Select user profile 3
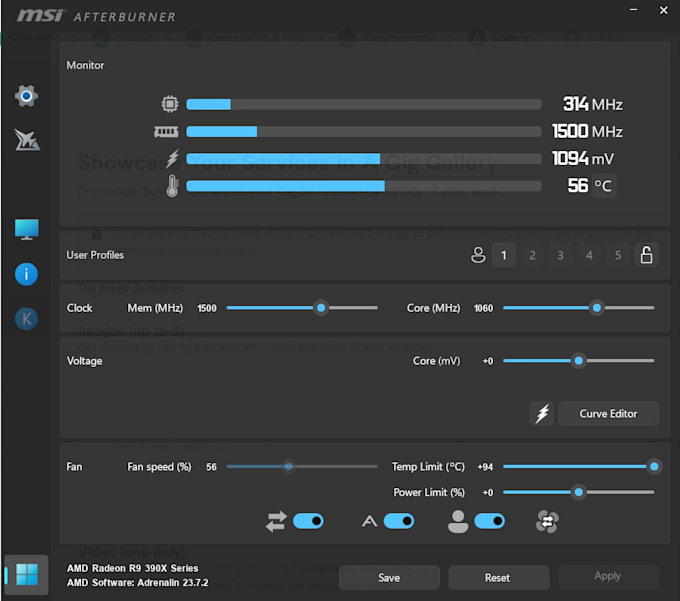Image resolution: width=680 pixels, height=601 pixels. coord(560,255)
